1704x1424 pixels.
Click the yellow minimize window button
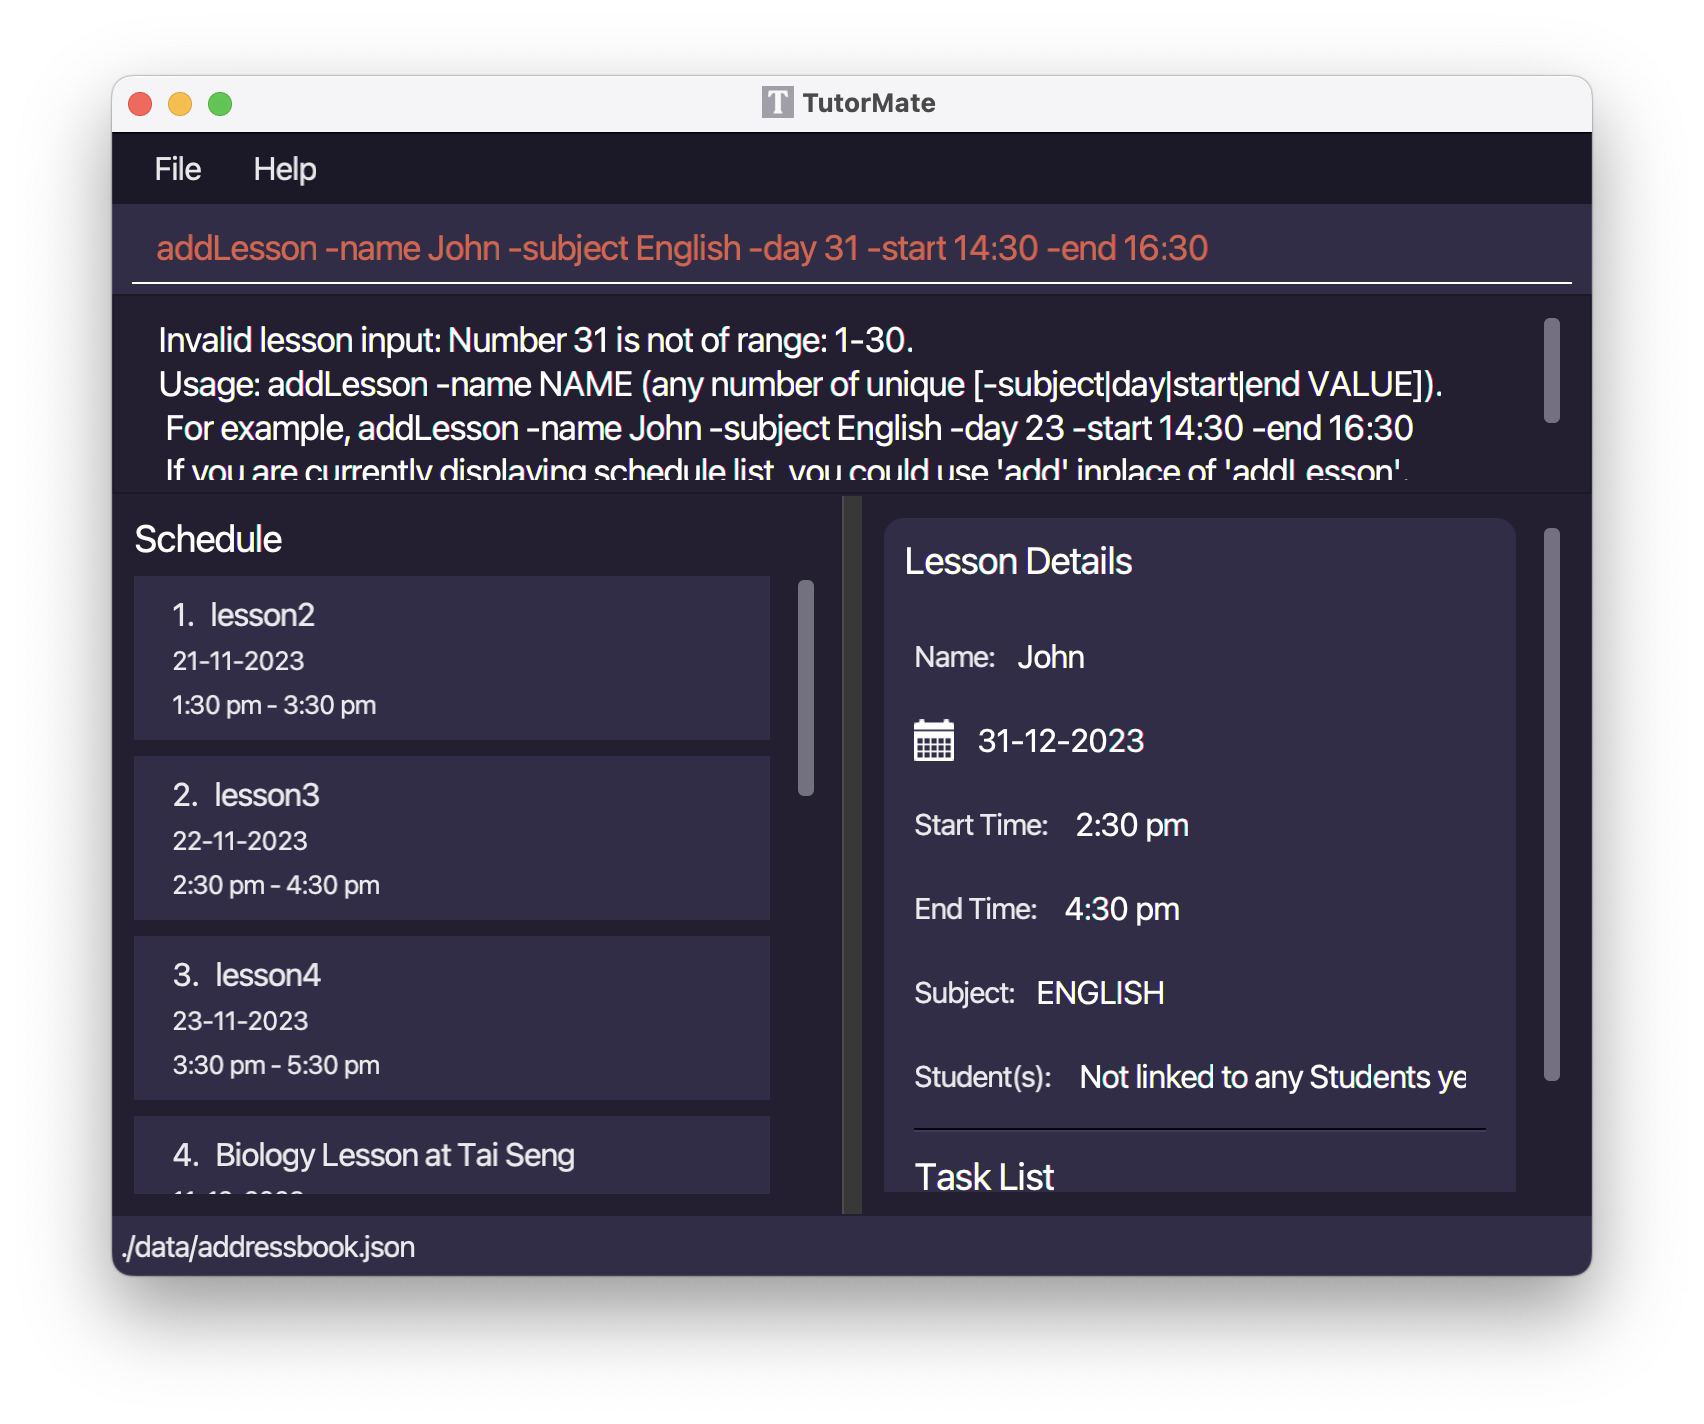click(x=180, y=104)
